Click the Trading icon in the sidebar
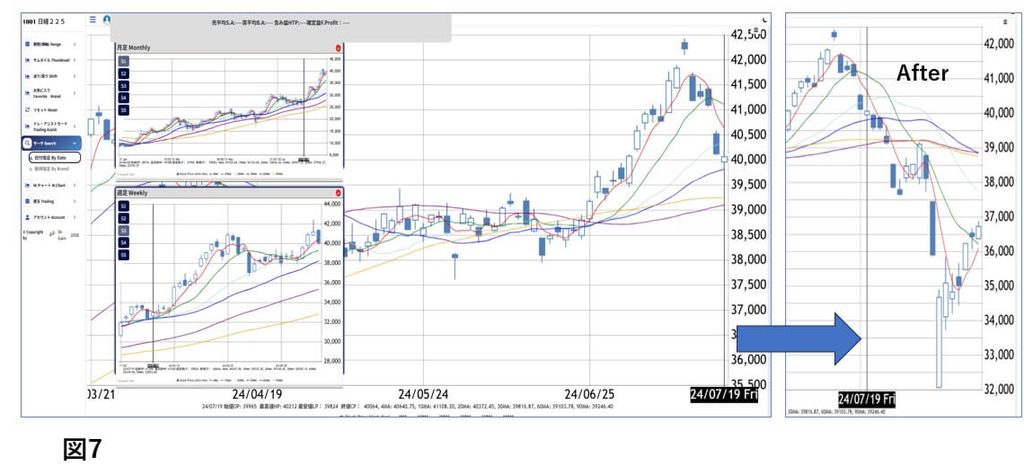Screen dimensions: 1024x464 click(x=27, y=201)
